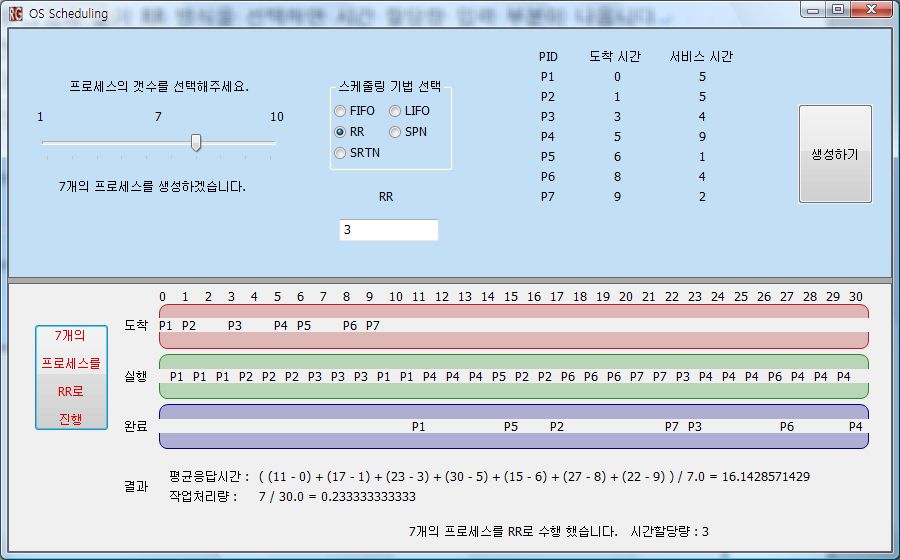The width and height of the screenshot is (900, 560).
Task: Click the '스케줄링 기법 선택' group title
Action: [390, 87]
